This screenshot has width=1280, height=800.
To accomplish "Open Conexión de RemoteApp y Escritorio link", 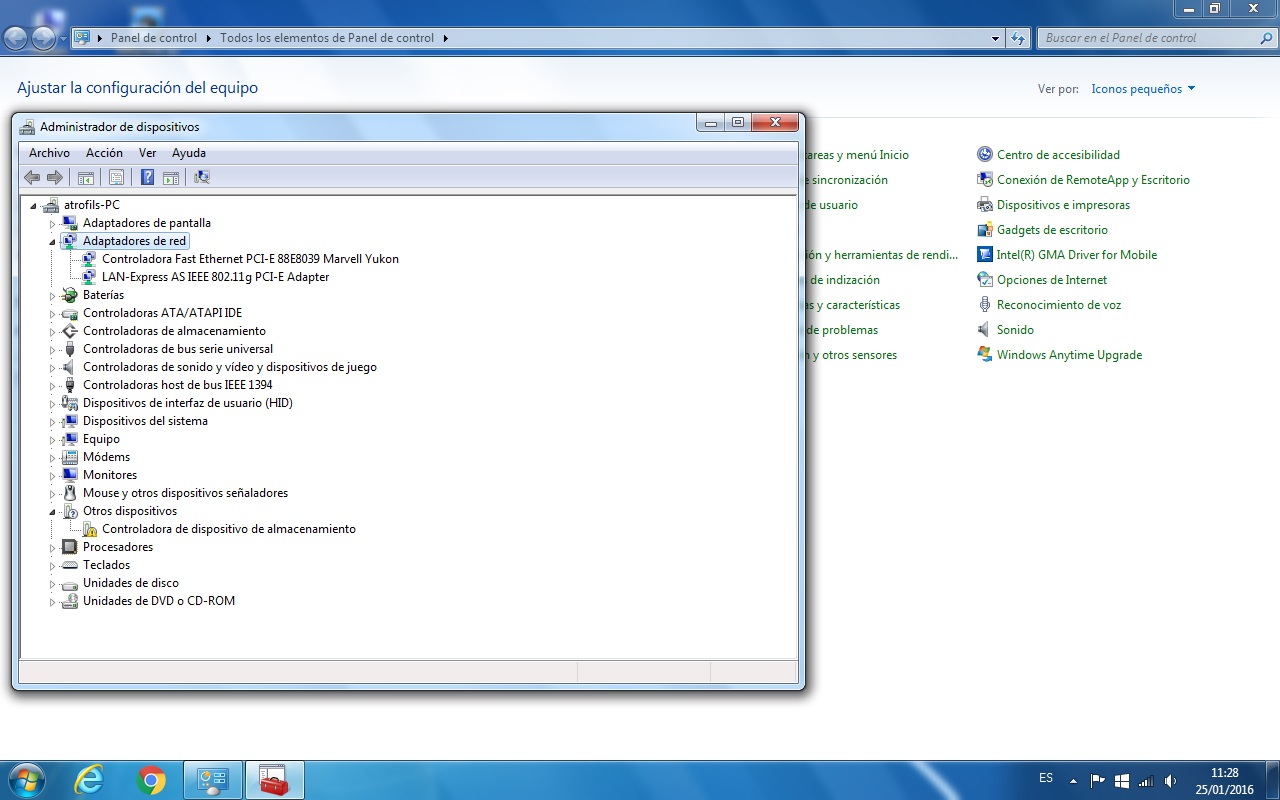I will pos(1093,180).
